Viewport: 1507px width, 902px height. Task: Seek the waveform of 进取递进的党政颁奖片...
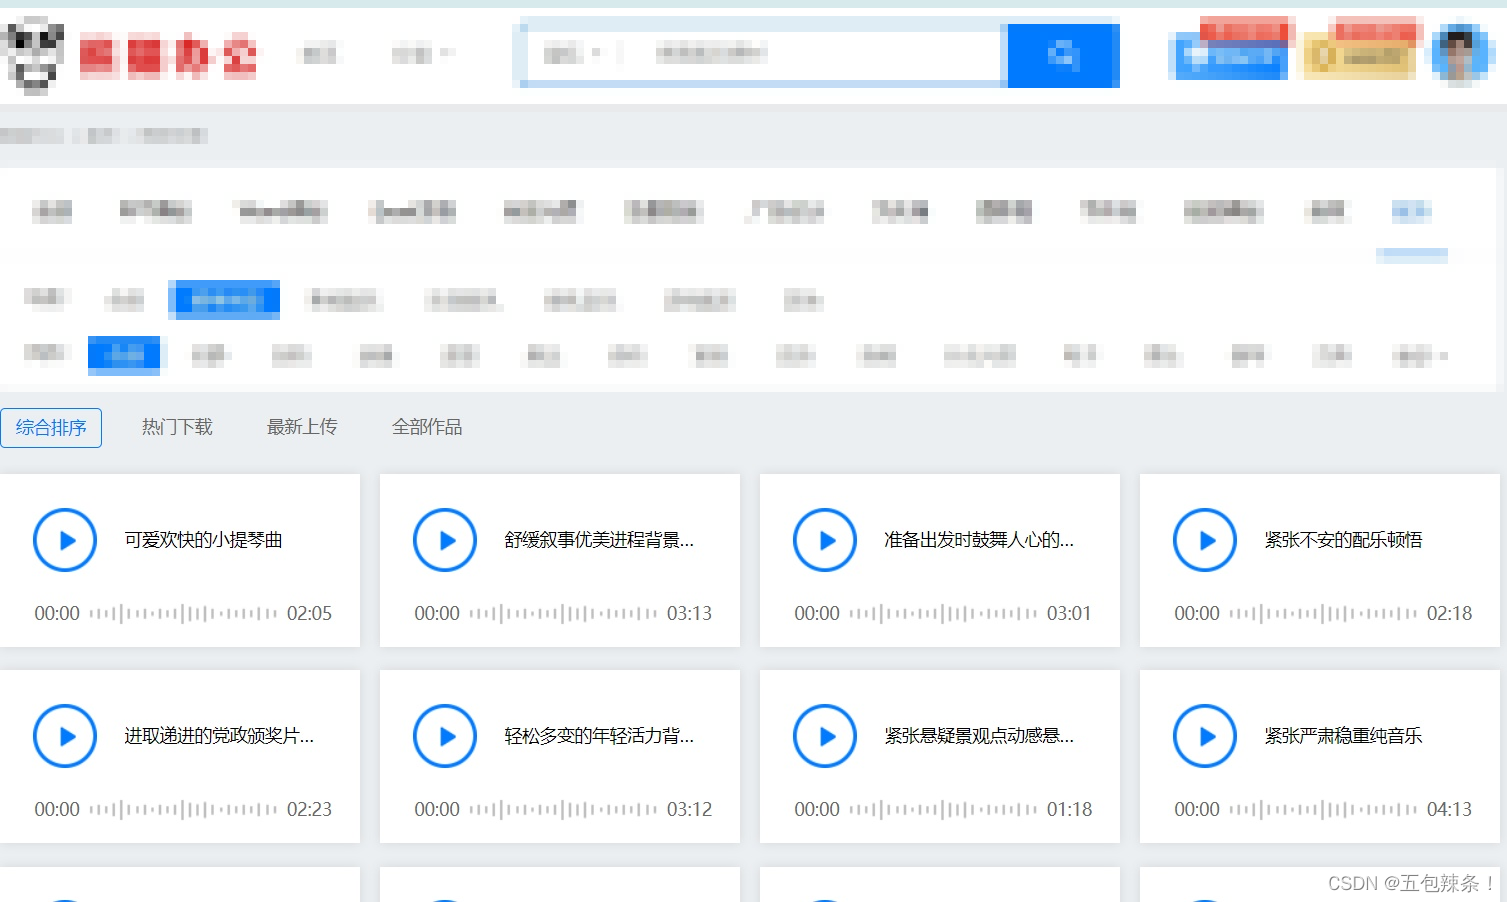183,809
